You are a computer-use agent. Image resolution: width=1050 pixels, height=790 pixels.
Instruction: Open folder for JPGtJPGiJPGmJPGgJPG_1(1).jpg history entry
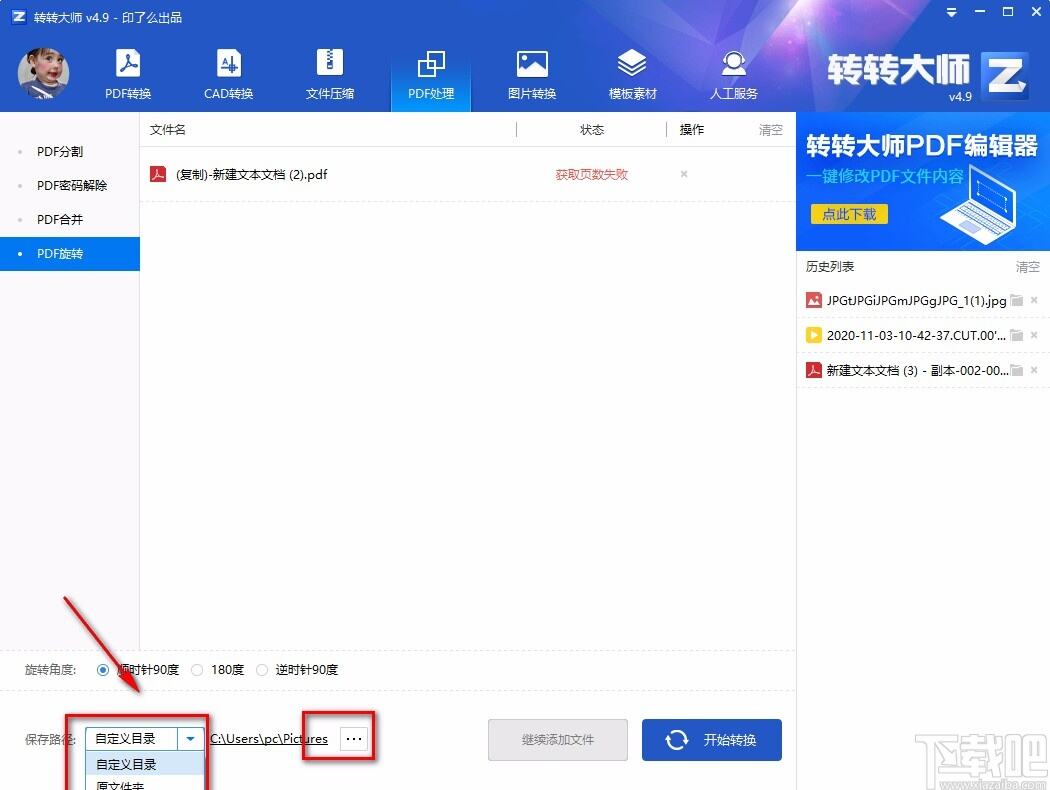1017,300
